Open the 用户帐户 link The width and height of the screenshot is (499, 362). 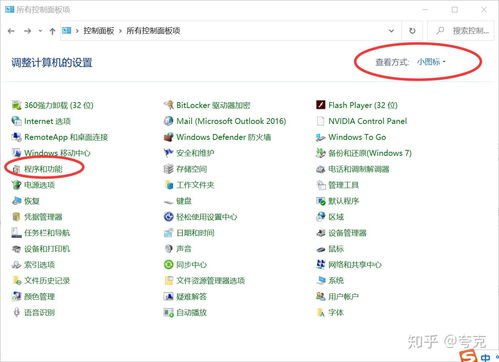[x=343, y=297]
